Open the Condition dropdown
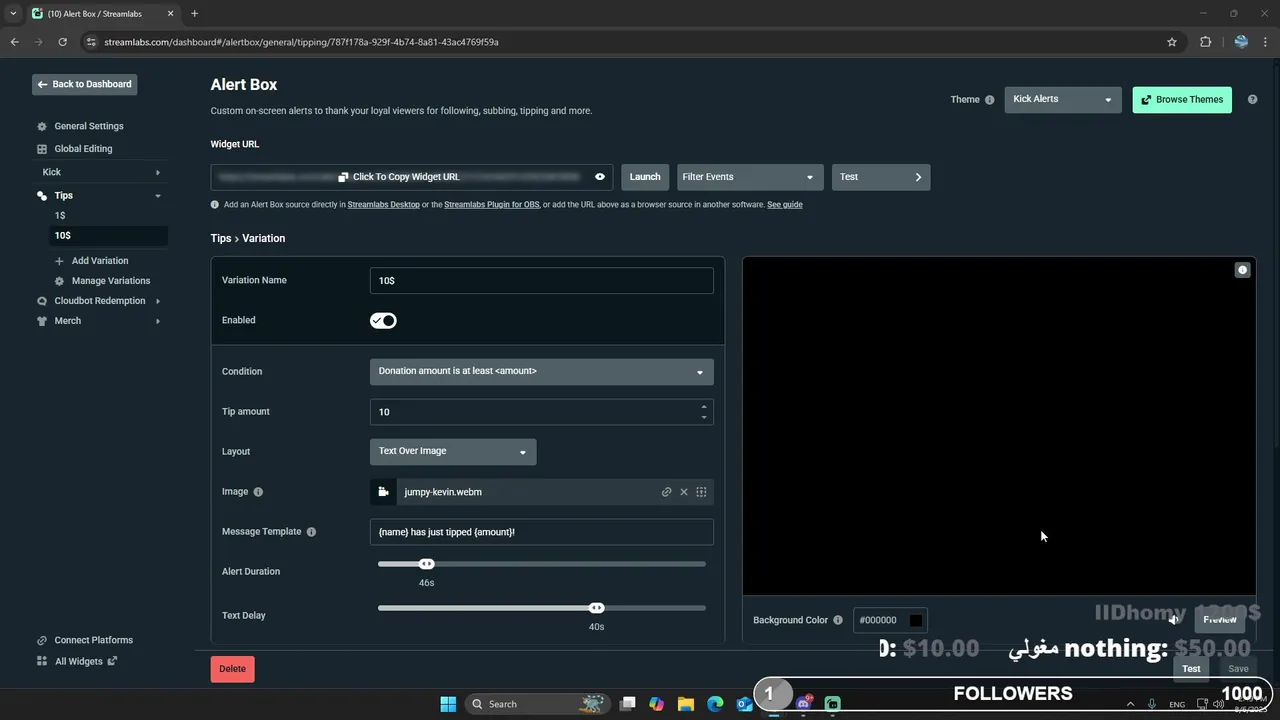Screen dimensions: 1280x720 coord(542,372)
